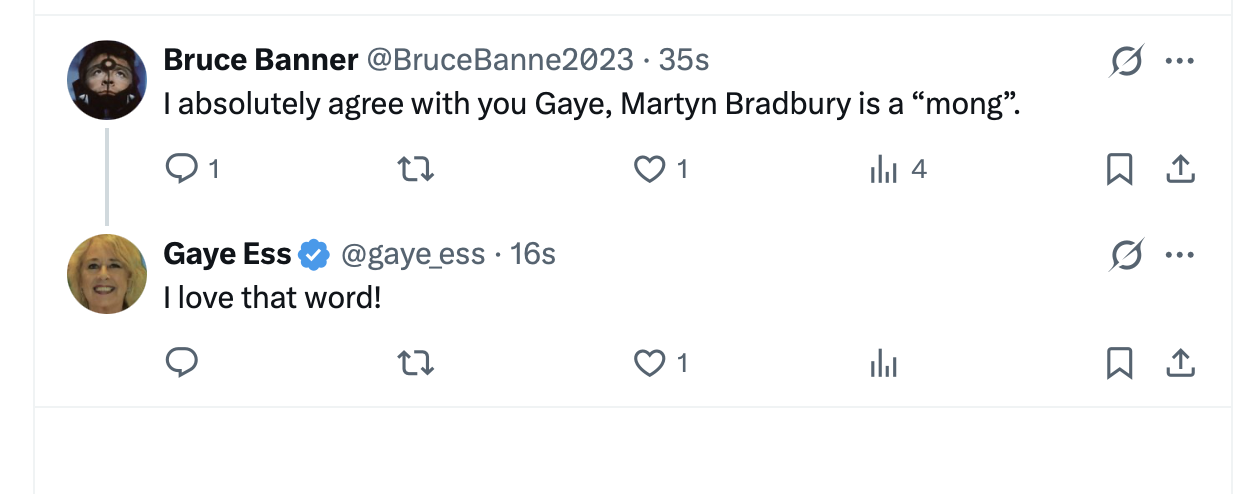Share Gaye Ess's reply
1256x494 pixels.
coord(1181,365)
